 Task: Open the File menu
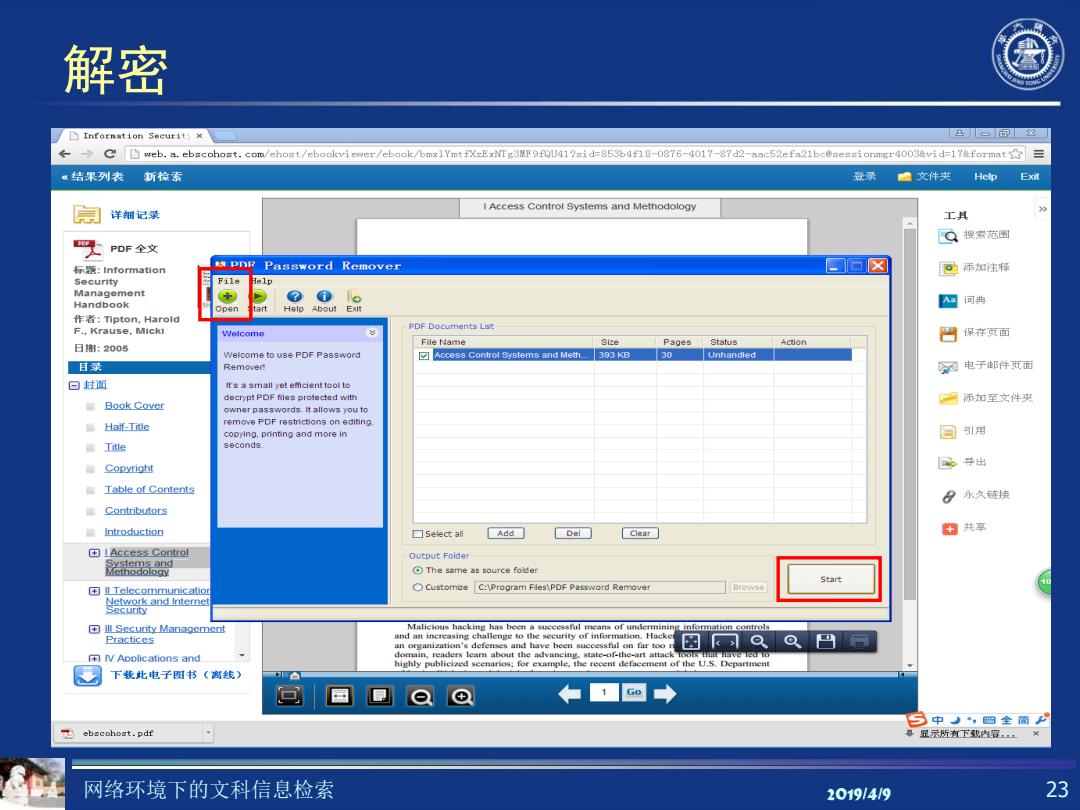click(229, 281)
